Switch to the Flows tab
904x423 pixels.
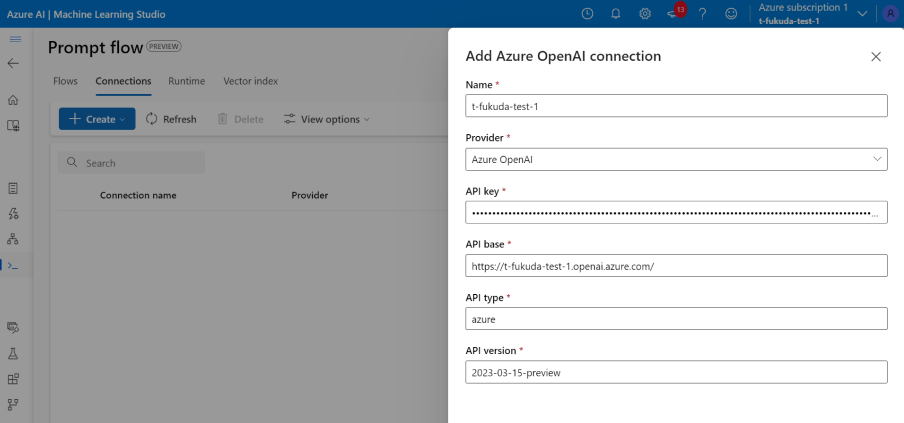pos(65,81)
